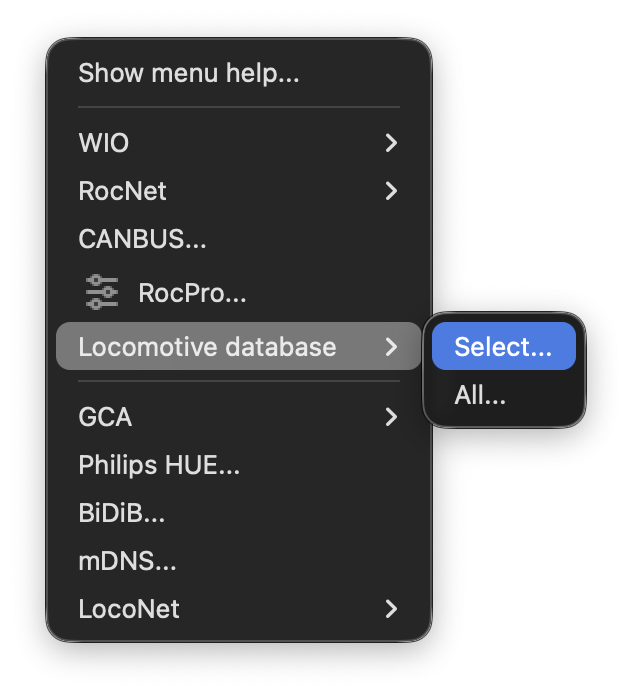Open Philips HUE settings

coord(159,465)
